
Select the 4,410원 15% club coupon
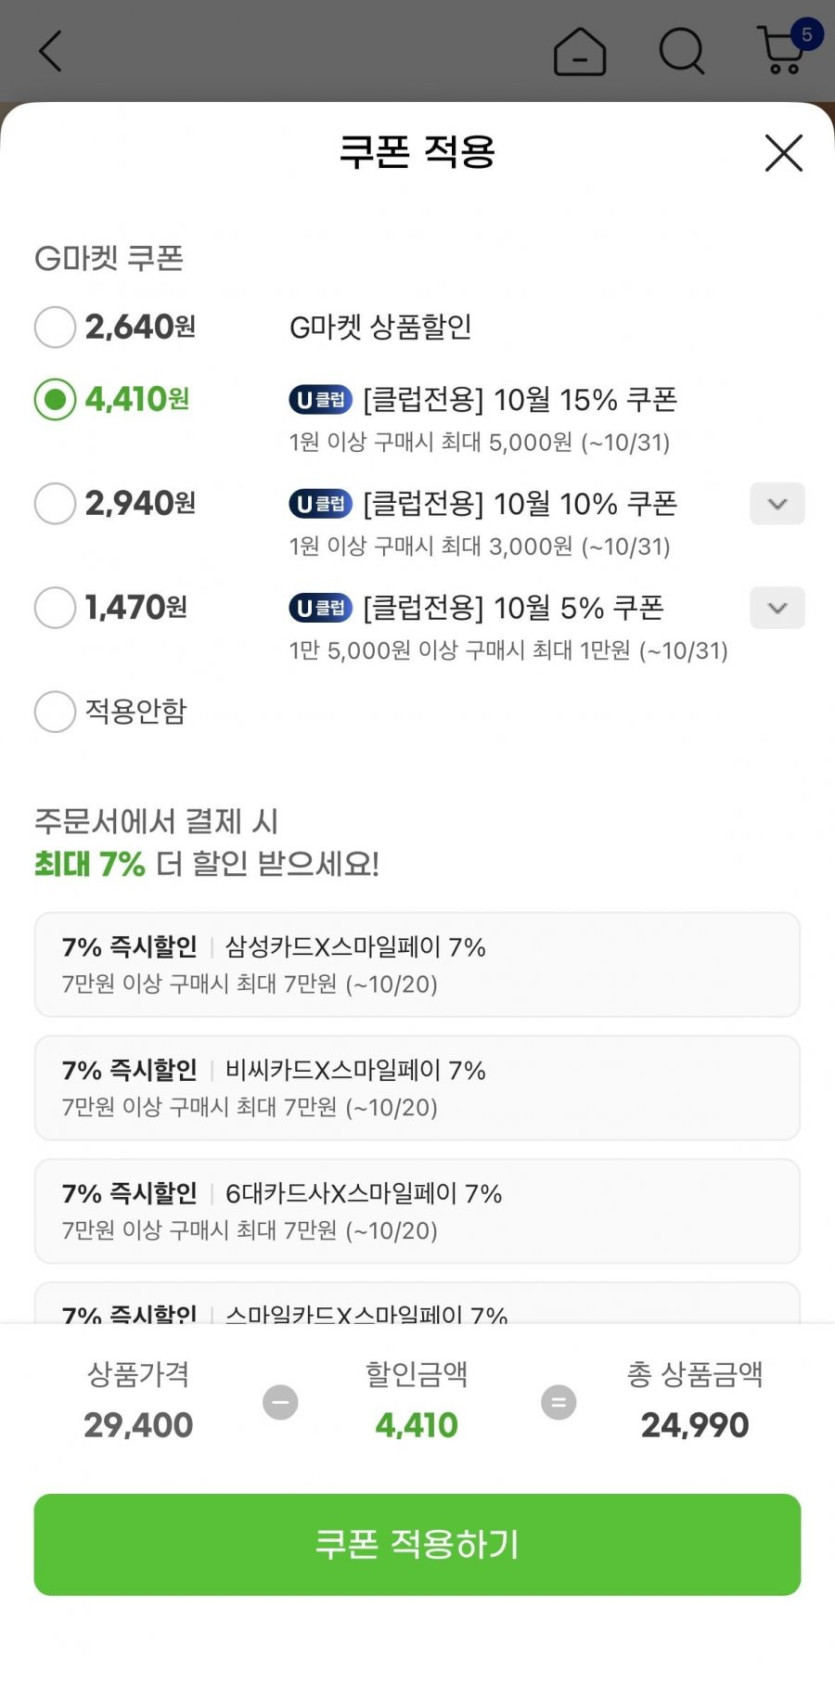55,400
